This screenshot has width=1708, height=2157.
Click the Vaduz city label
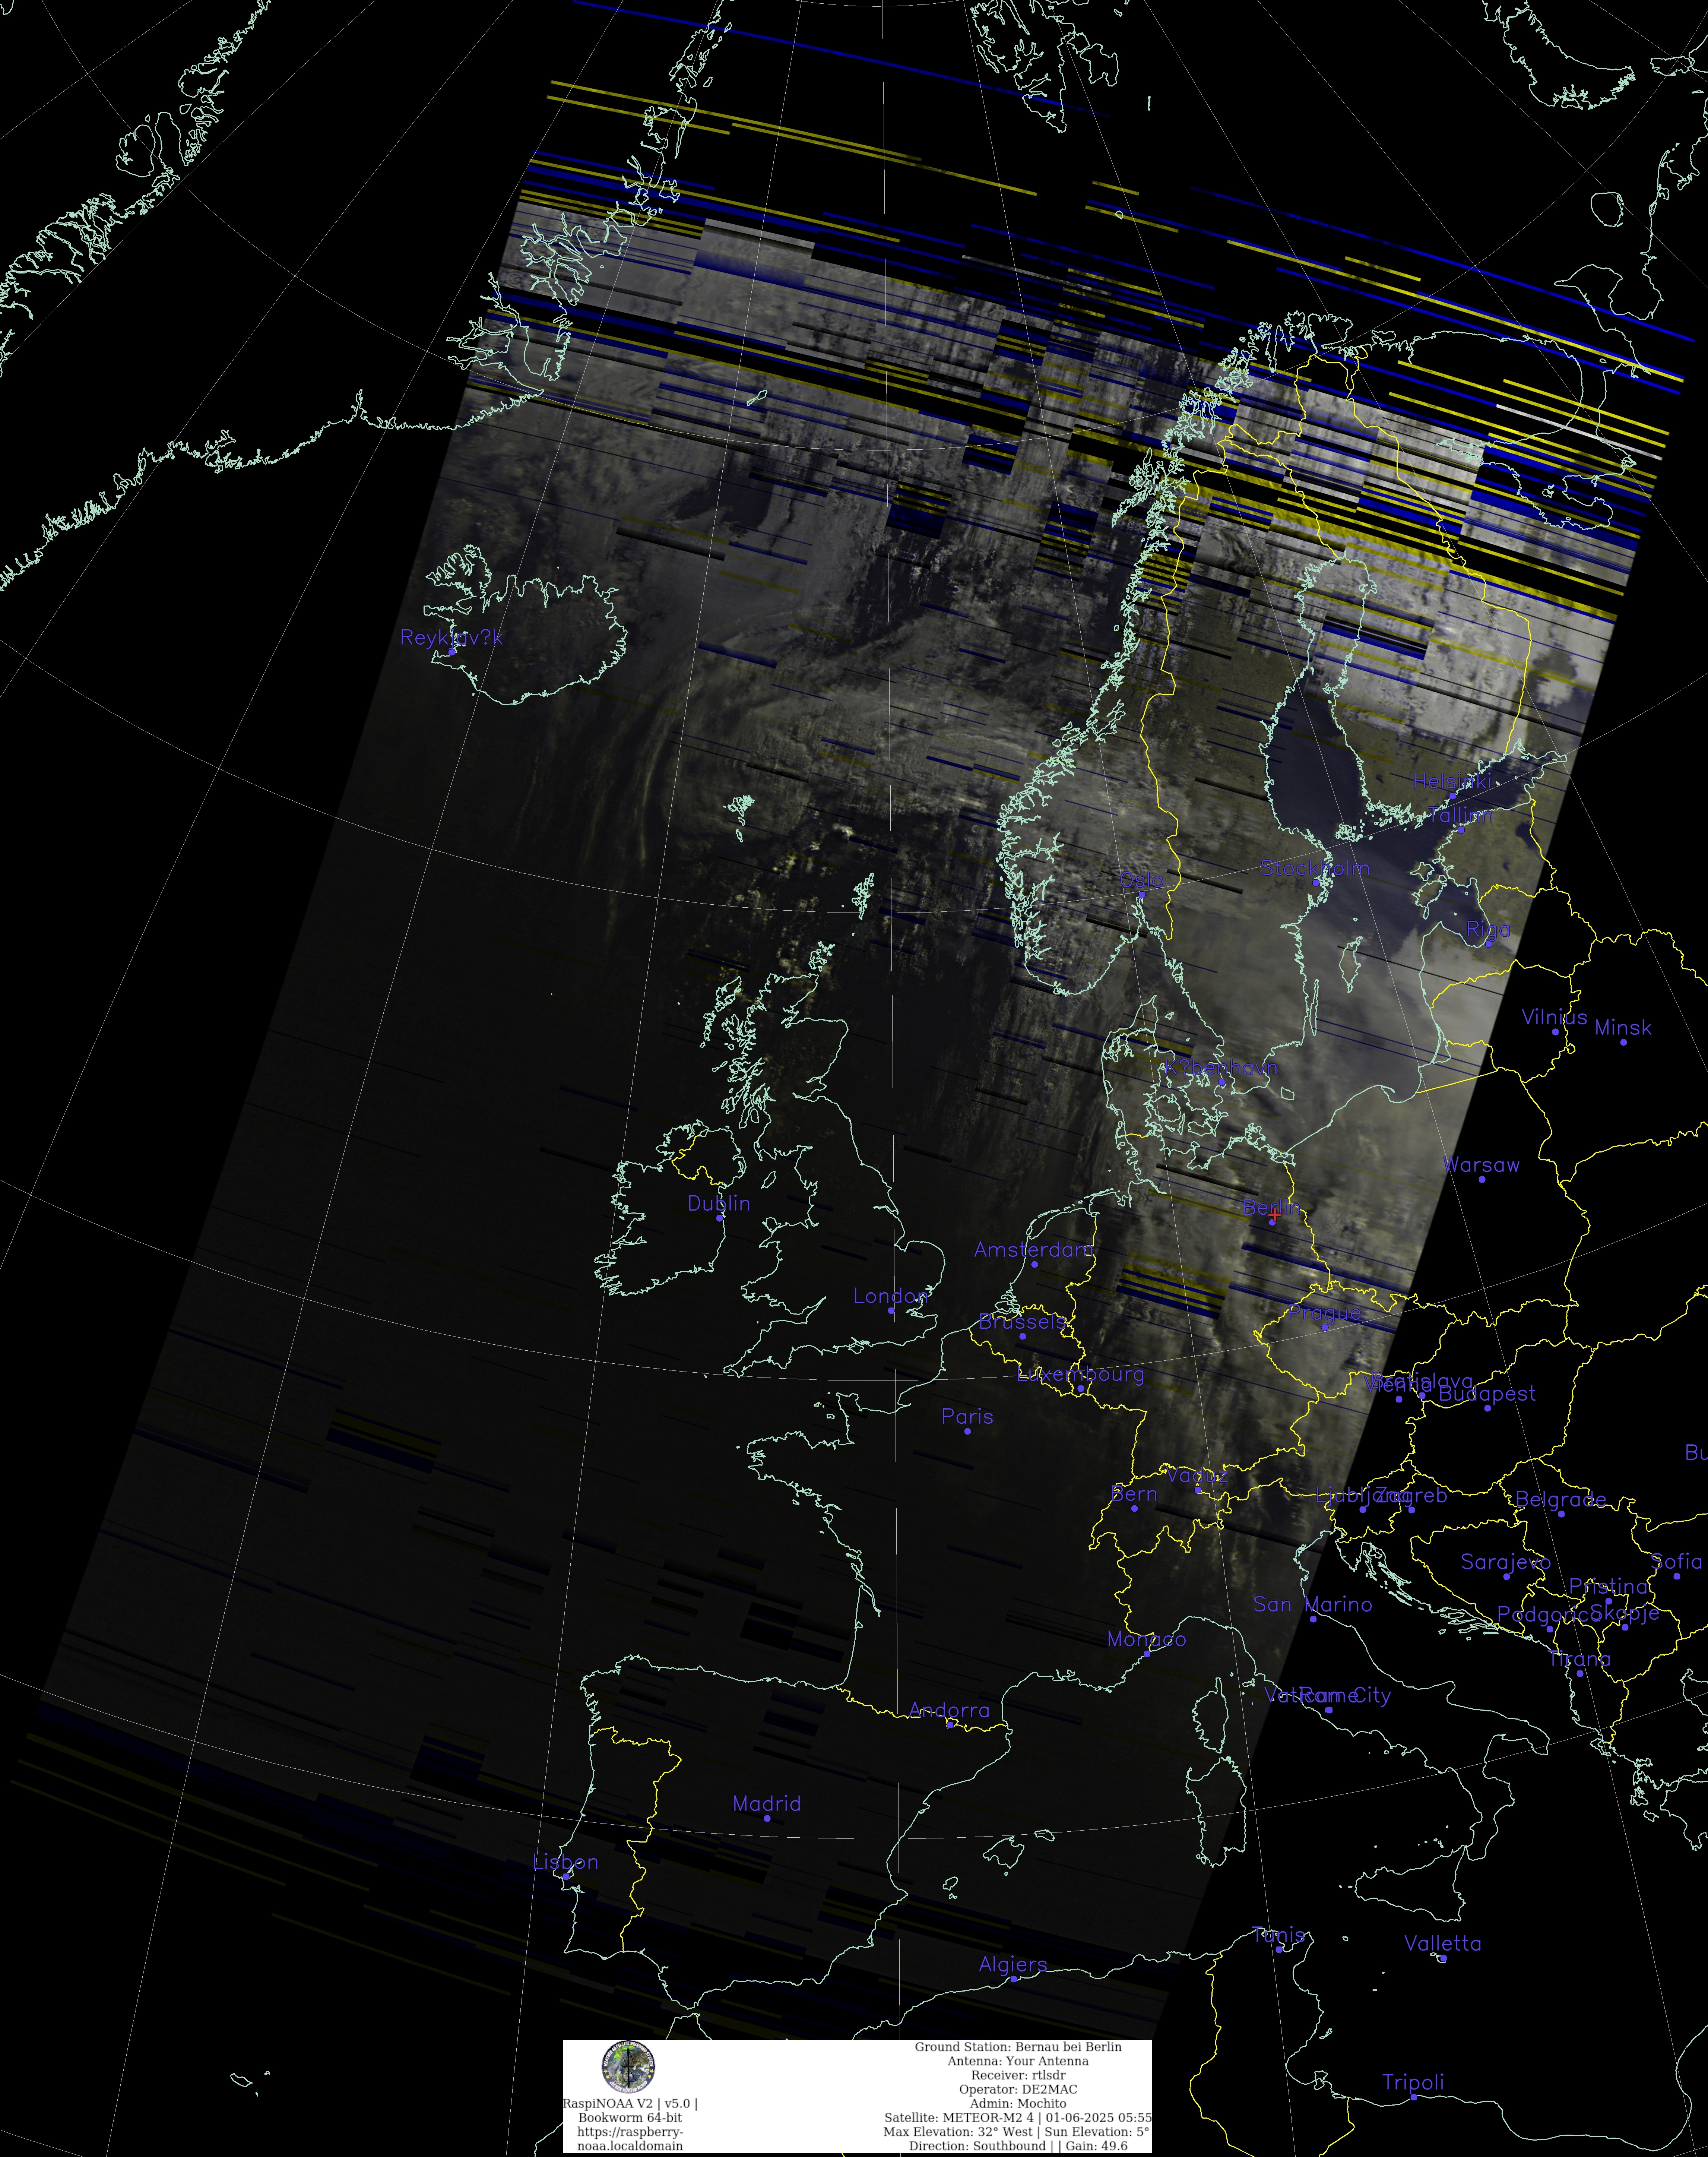(1197, 1476)
